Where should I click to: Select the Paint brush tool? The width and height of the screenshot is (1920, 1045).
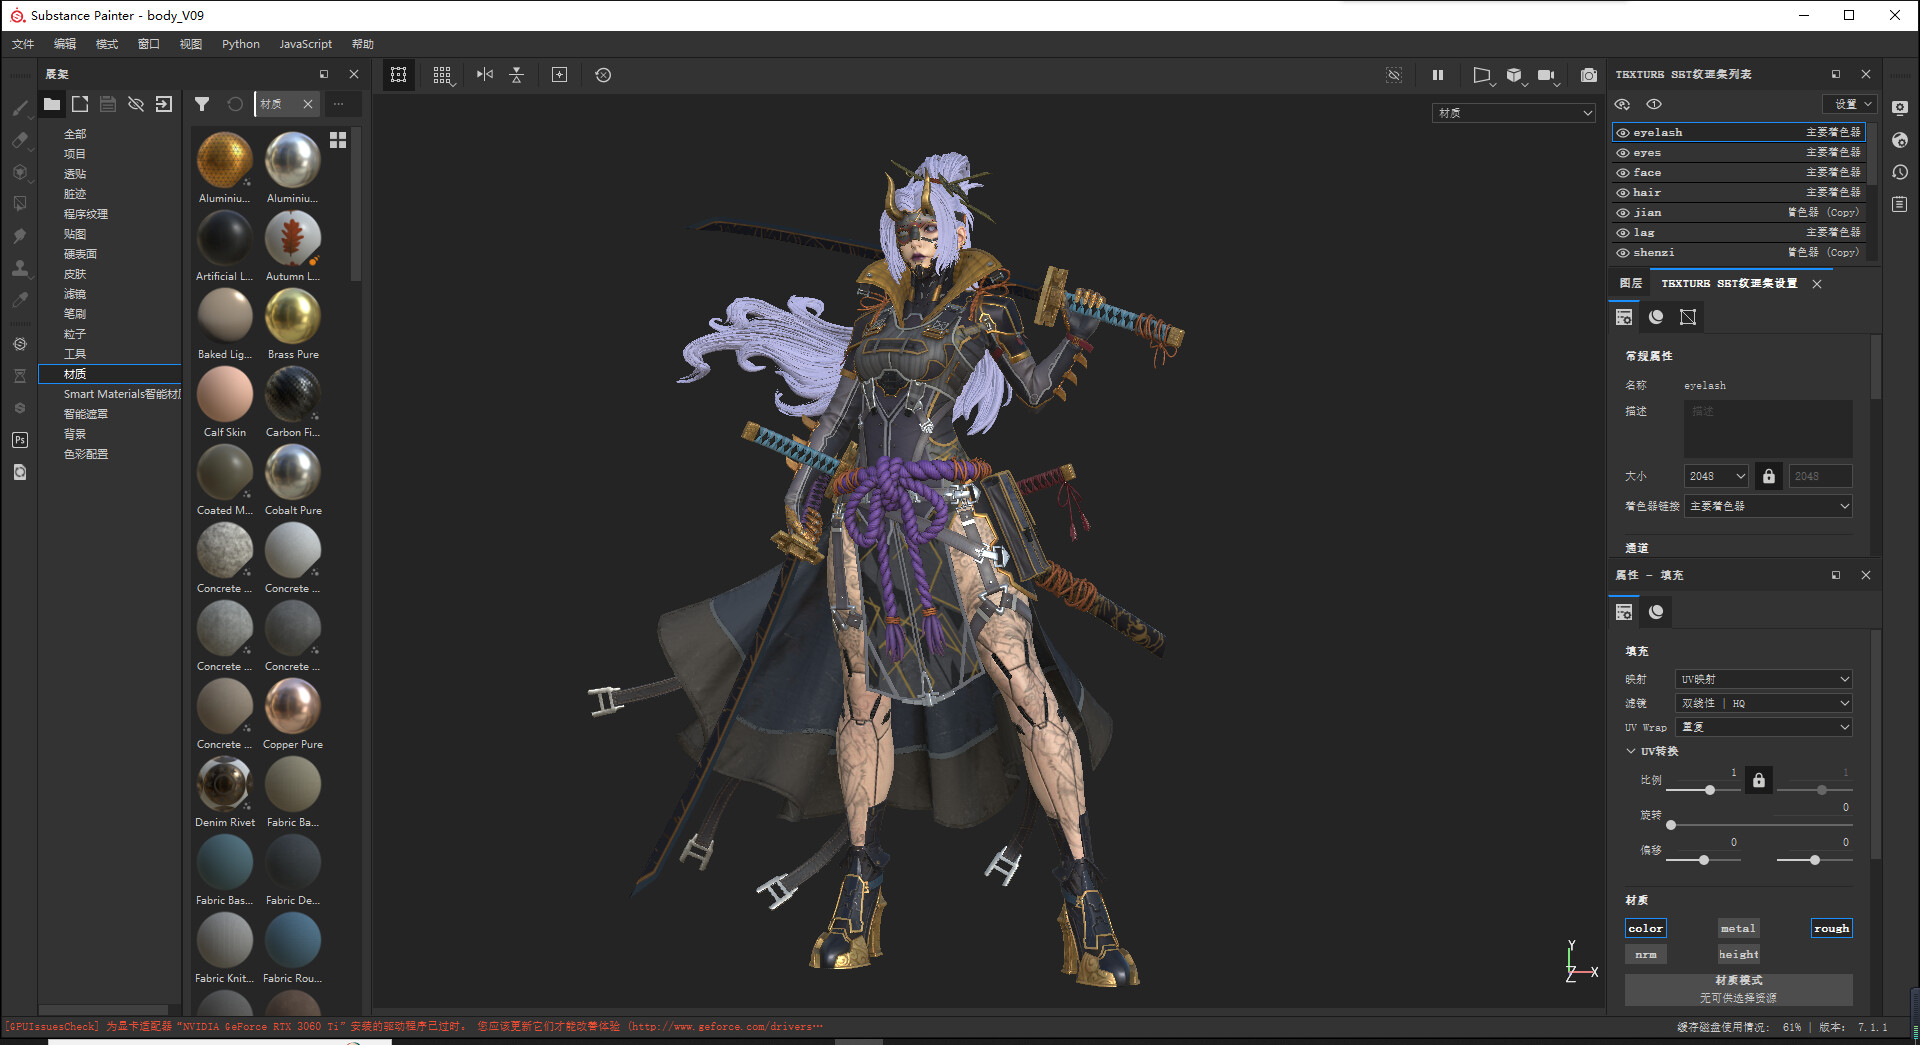pos(20,107)
